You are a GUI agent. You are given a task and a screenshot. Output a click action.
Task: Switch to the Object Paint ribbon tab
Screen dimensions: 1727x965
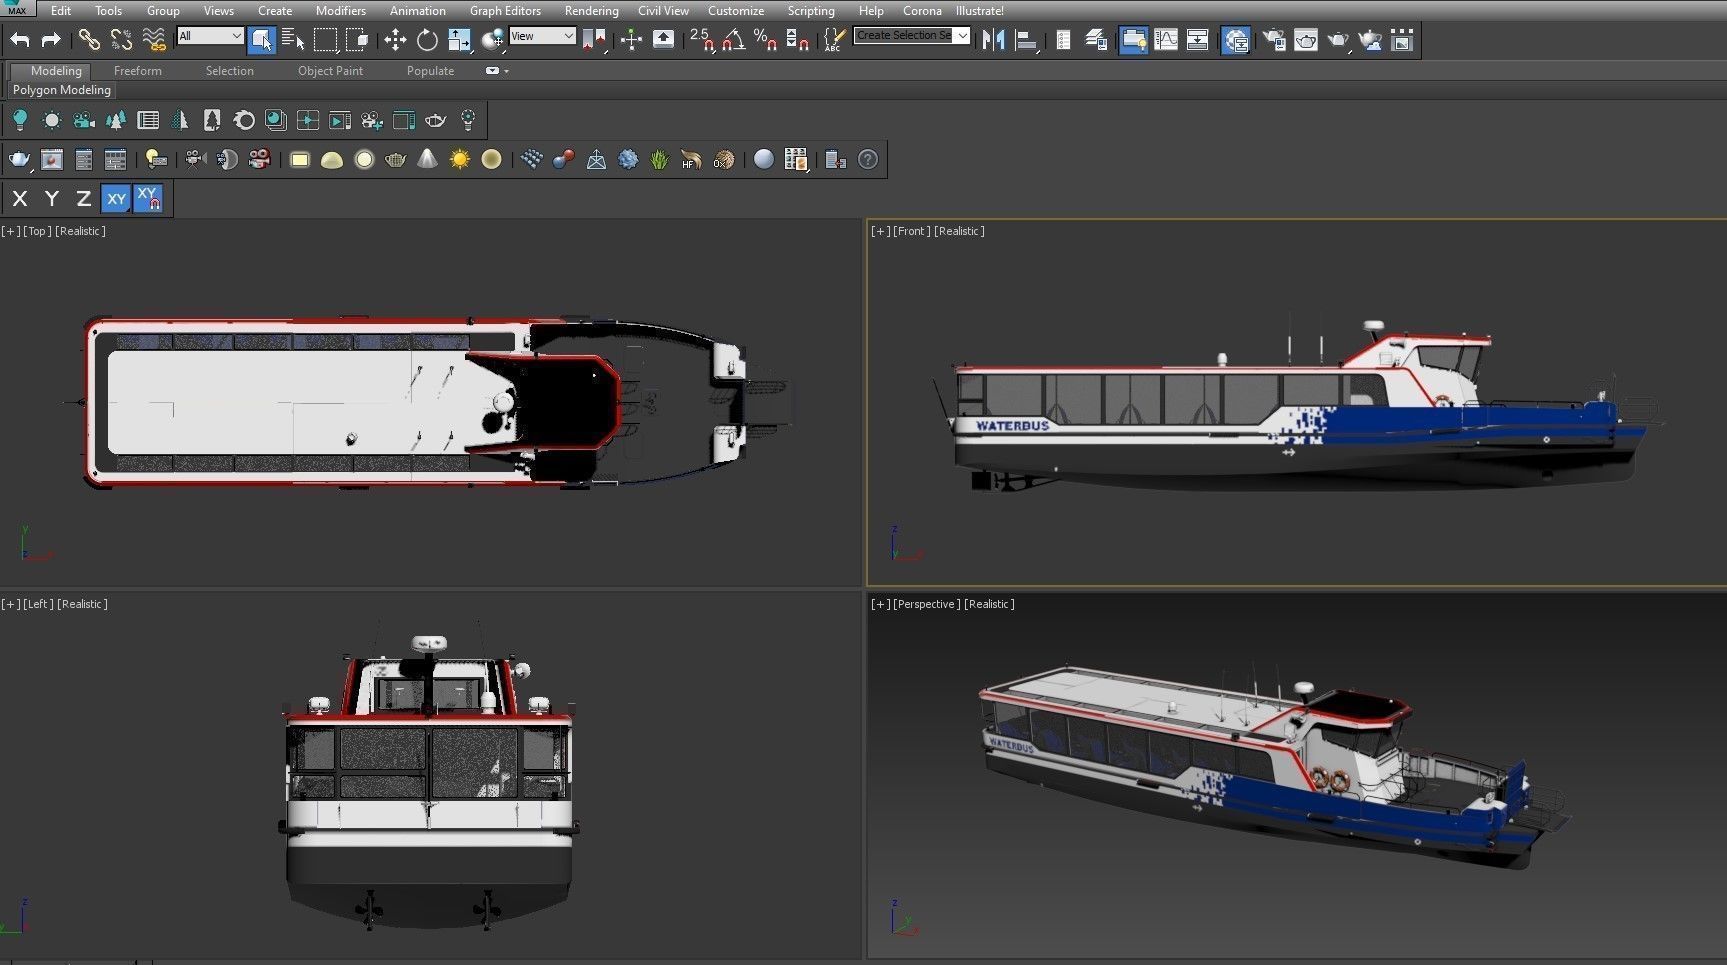[330, 71]
